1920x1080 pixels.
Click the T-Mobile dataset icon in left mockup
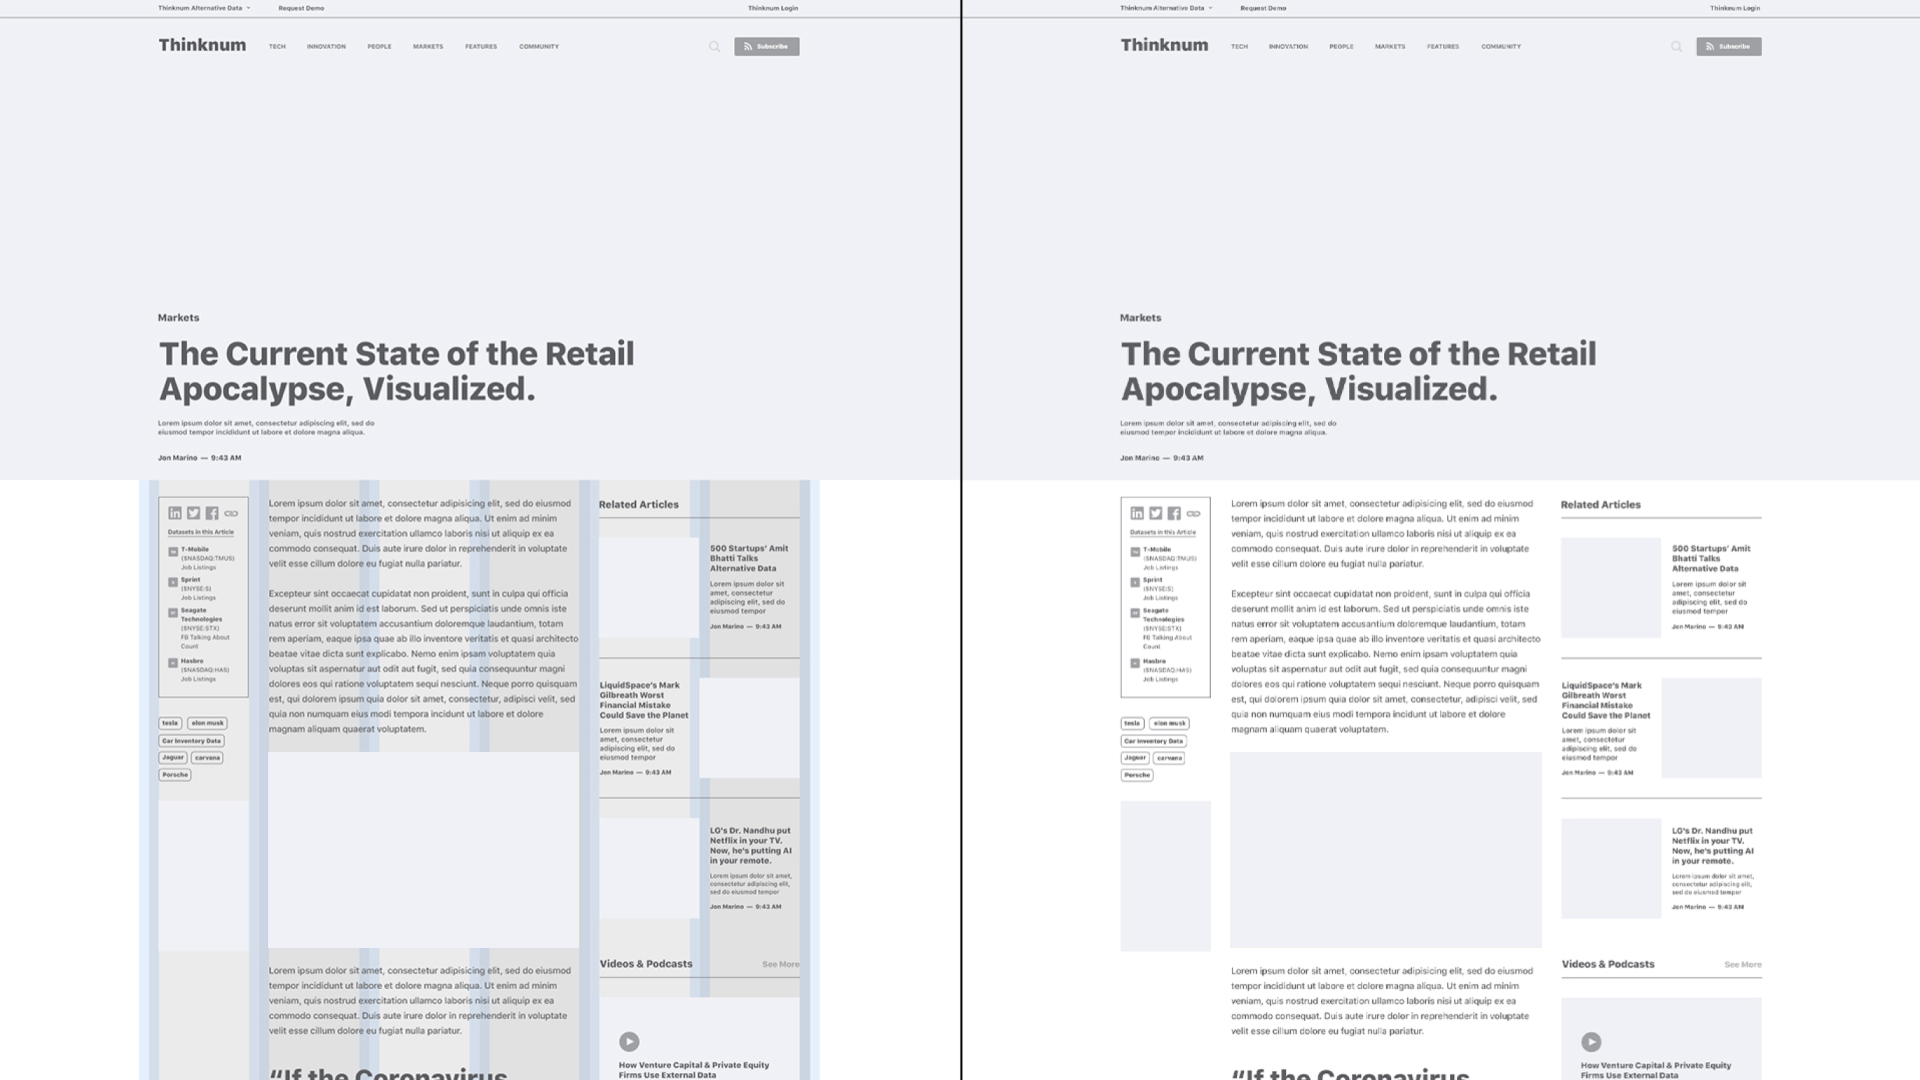coord(173,552)
